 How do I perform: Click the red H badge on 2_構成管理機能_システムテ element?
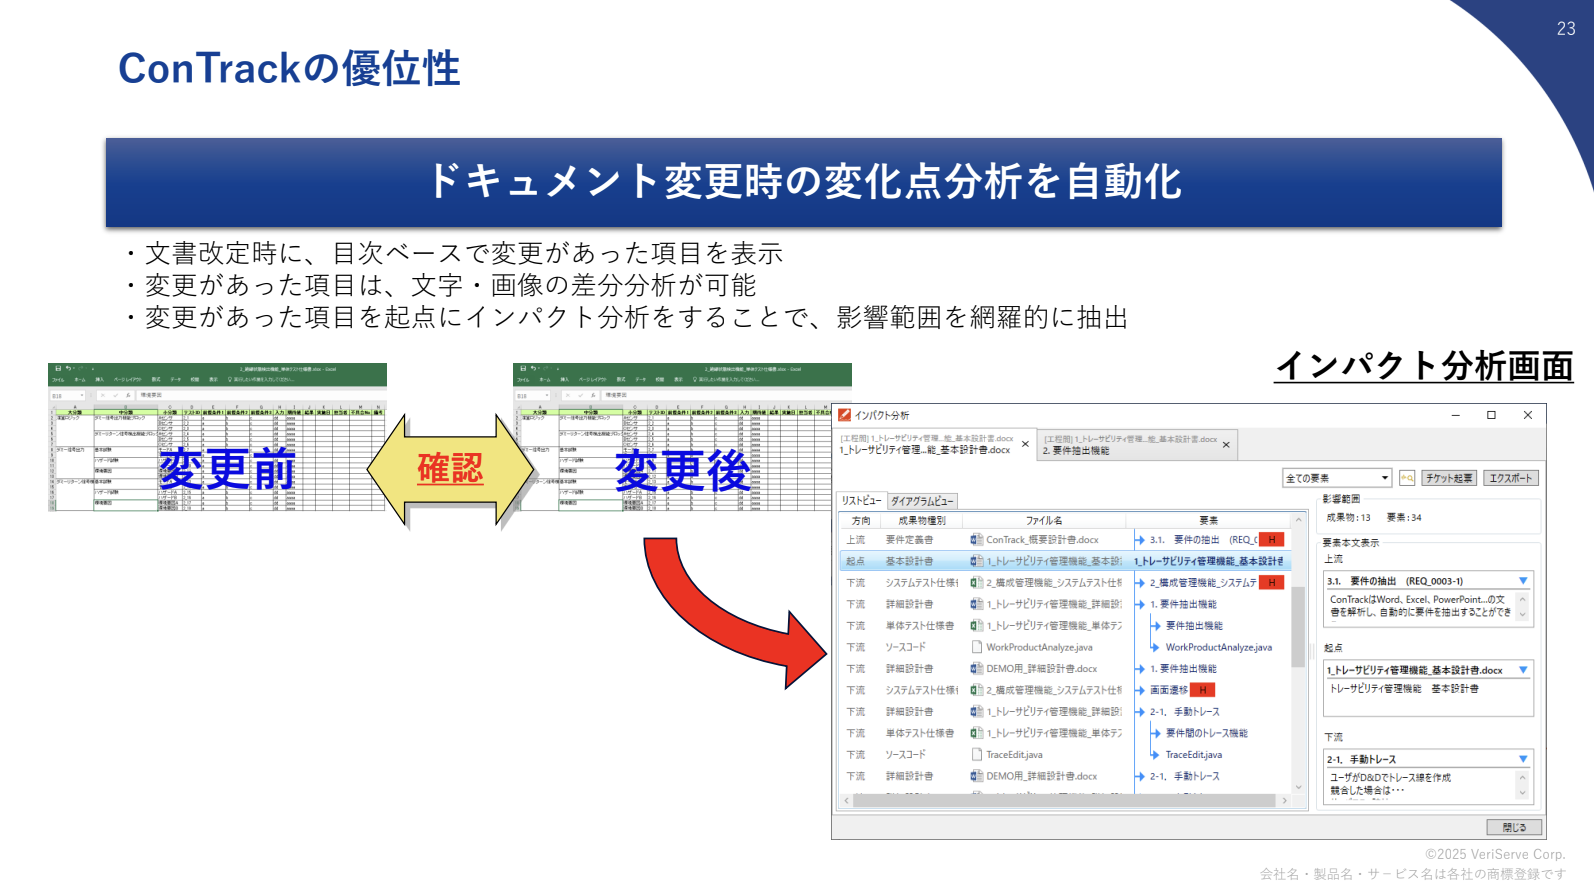[1271, 582]
